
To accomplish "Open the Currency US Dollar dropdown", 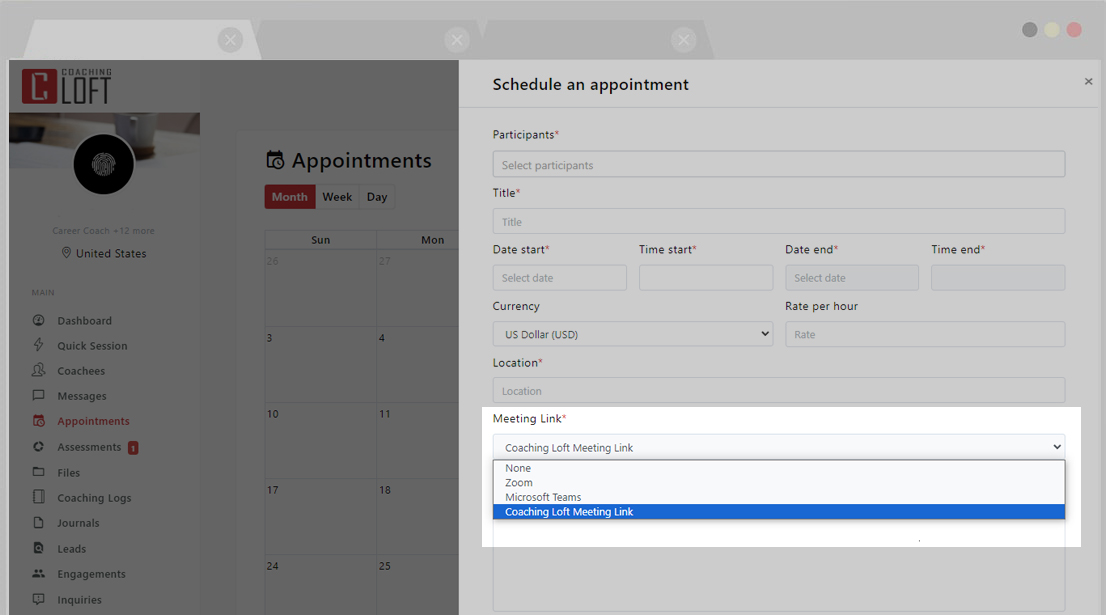I will point(632,334).
